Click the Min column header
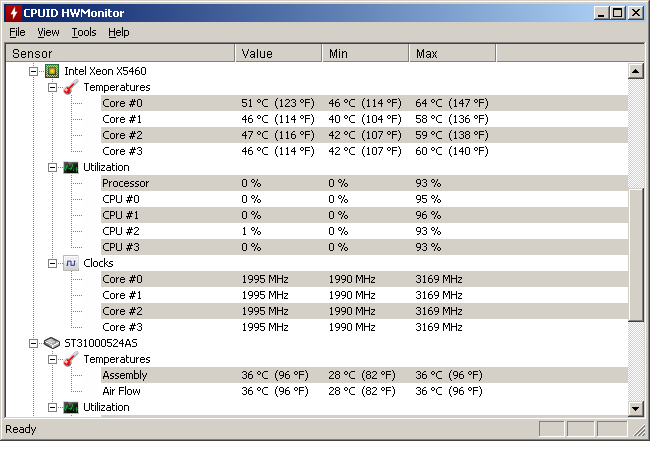This screenshot has height=450, width=658. pos(366,53)
